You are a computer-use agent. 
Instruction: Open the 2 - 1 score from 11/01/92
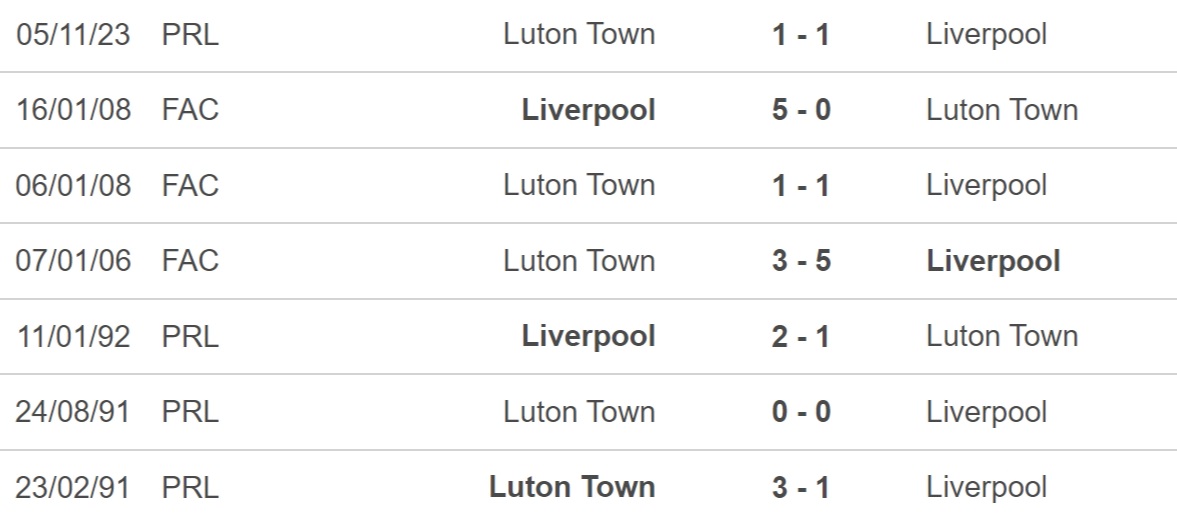[801, 336]
